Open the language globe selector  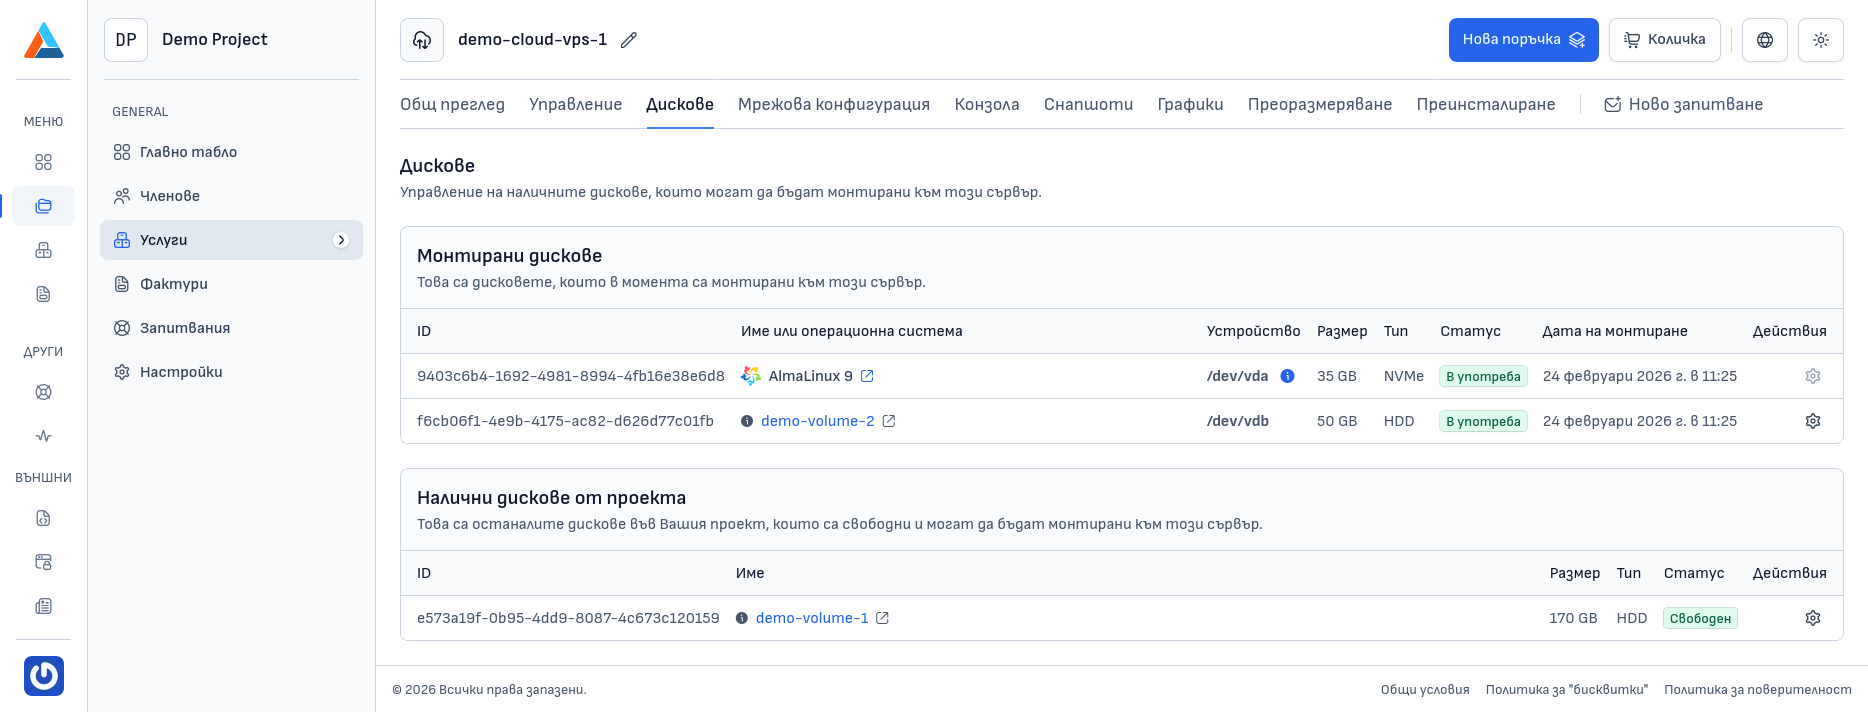tap(1765, 40)
